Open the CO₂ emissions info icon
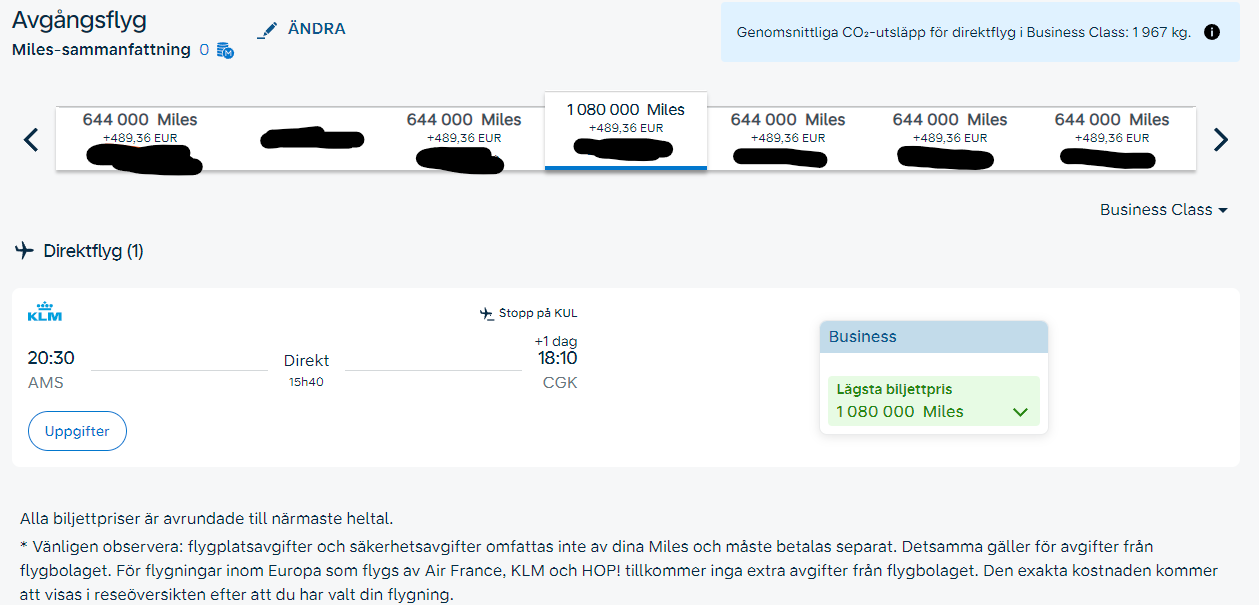This screenshot has height=605, width=1259. 1212,32
